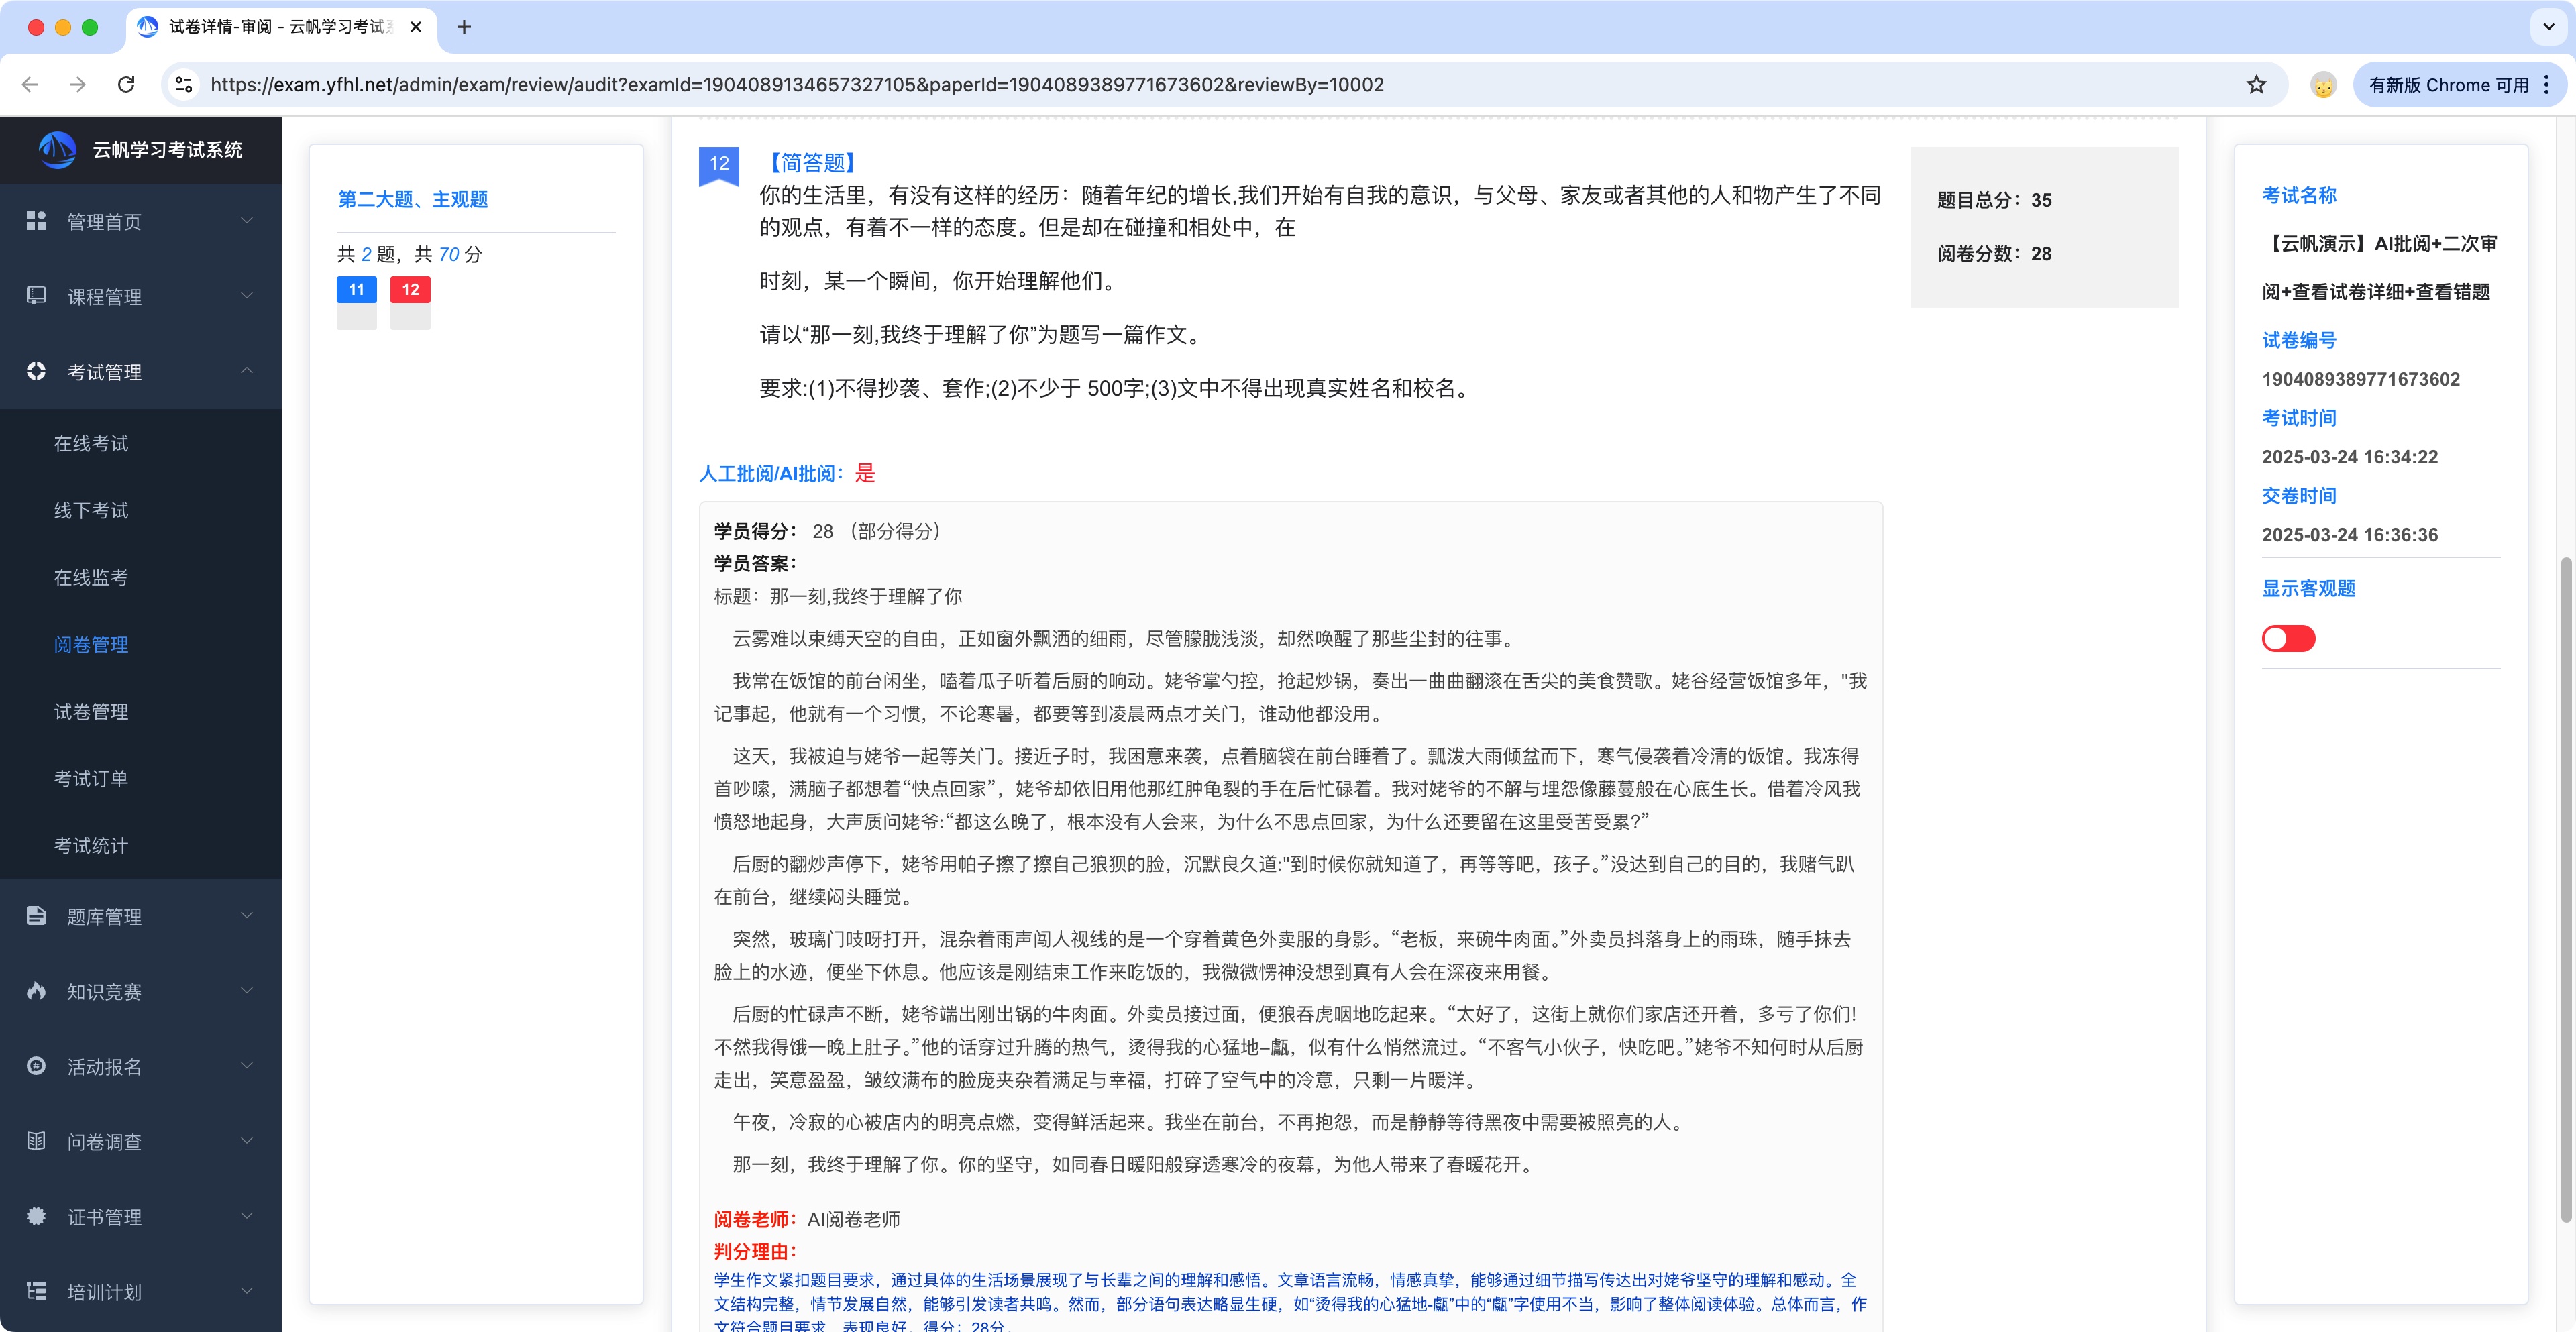Switch to 试卷管理 menu item
Viewport: 2576px width, 1332px height.
[x=91, y=712]
